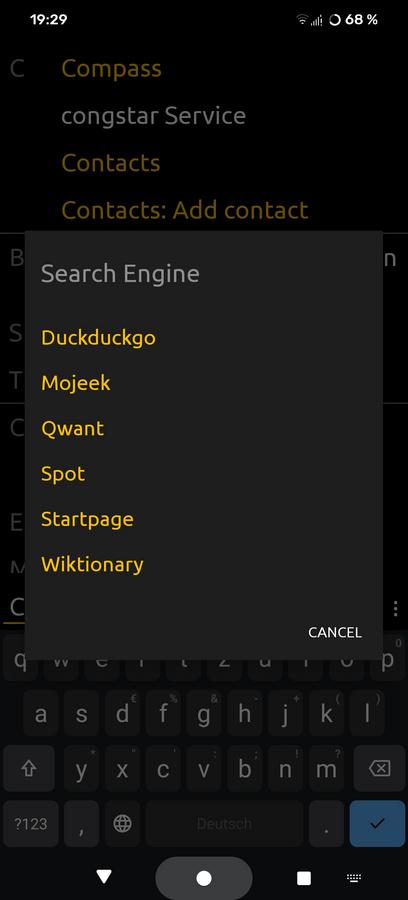Choose the Mojeek search engine

tap(76, 383)
